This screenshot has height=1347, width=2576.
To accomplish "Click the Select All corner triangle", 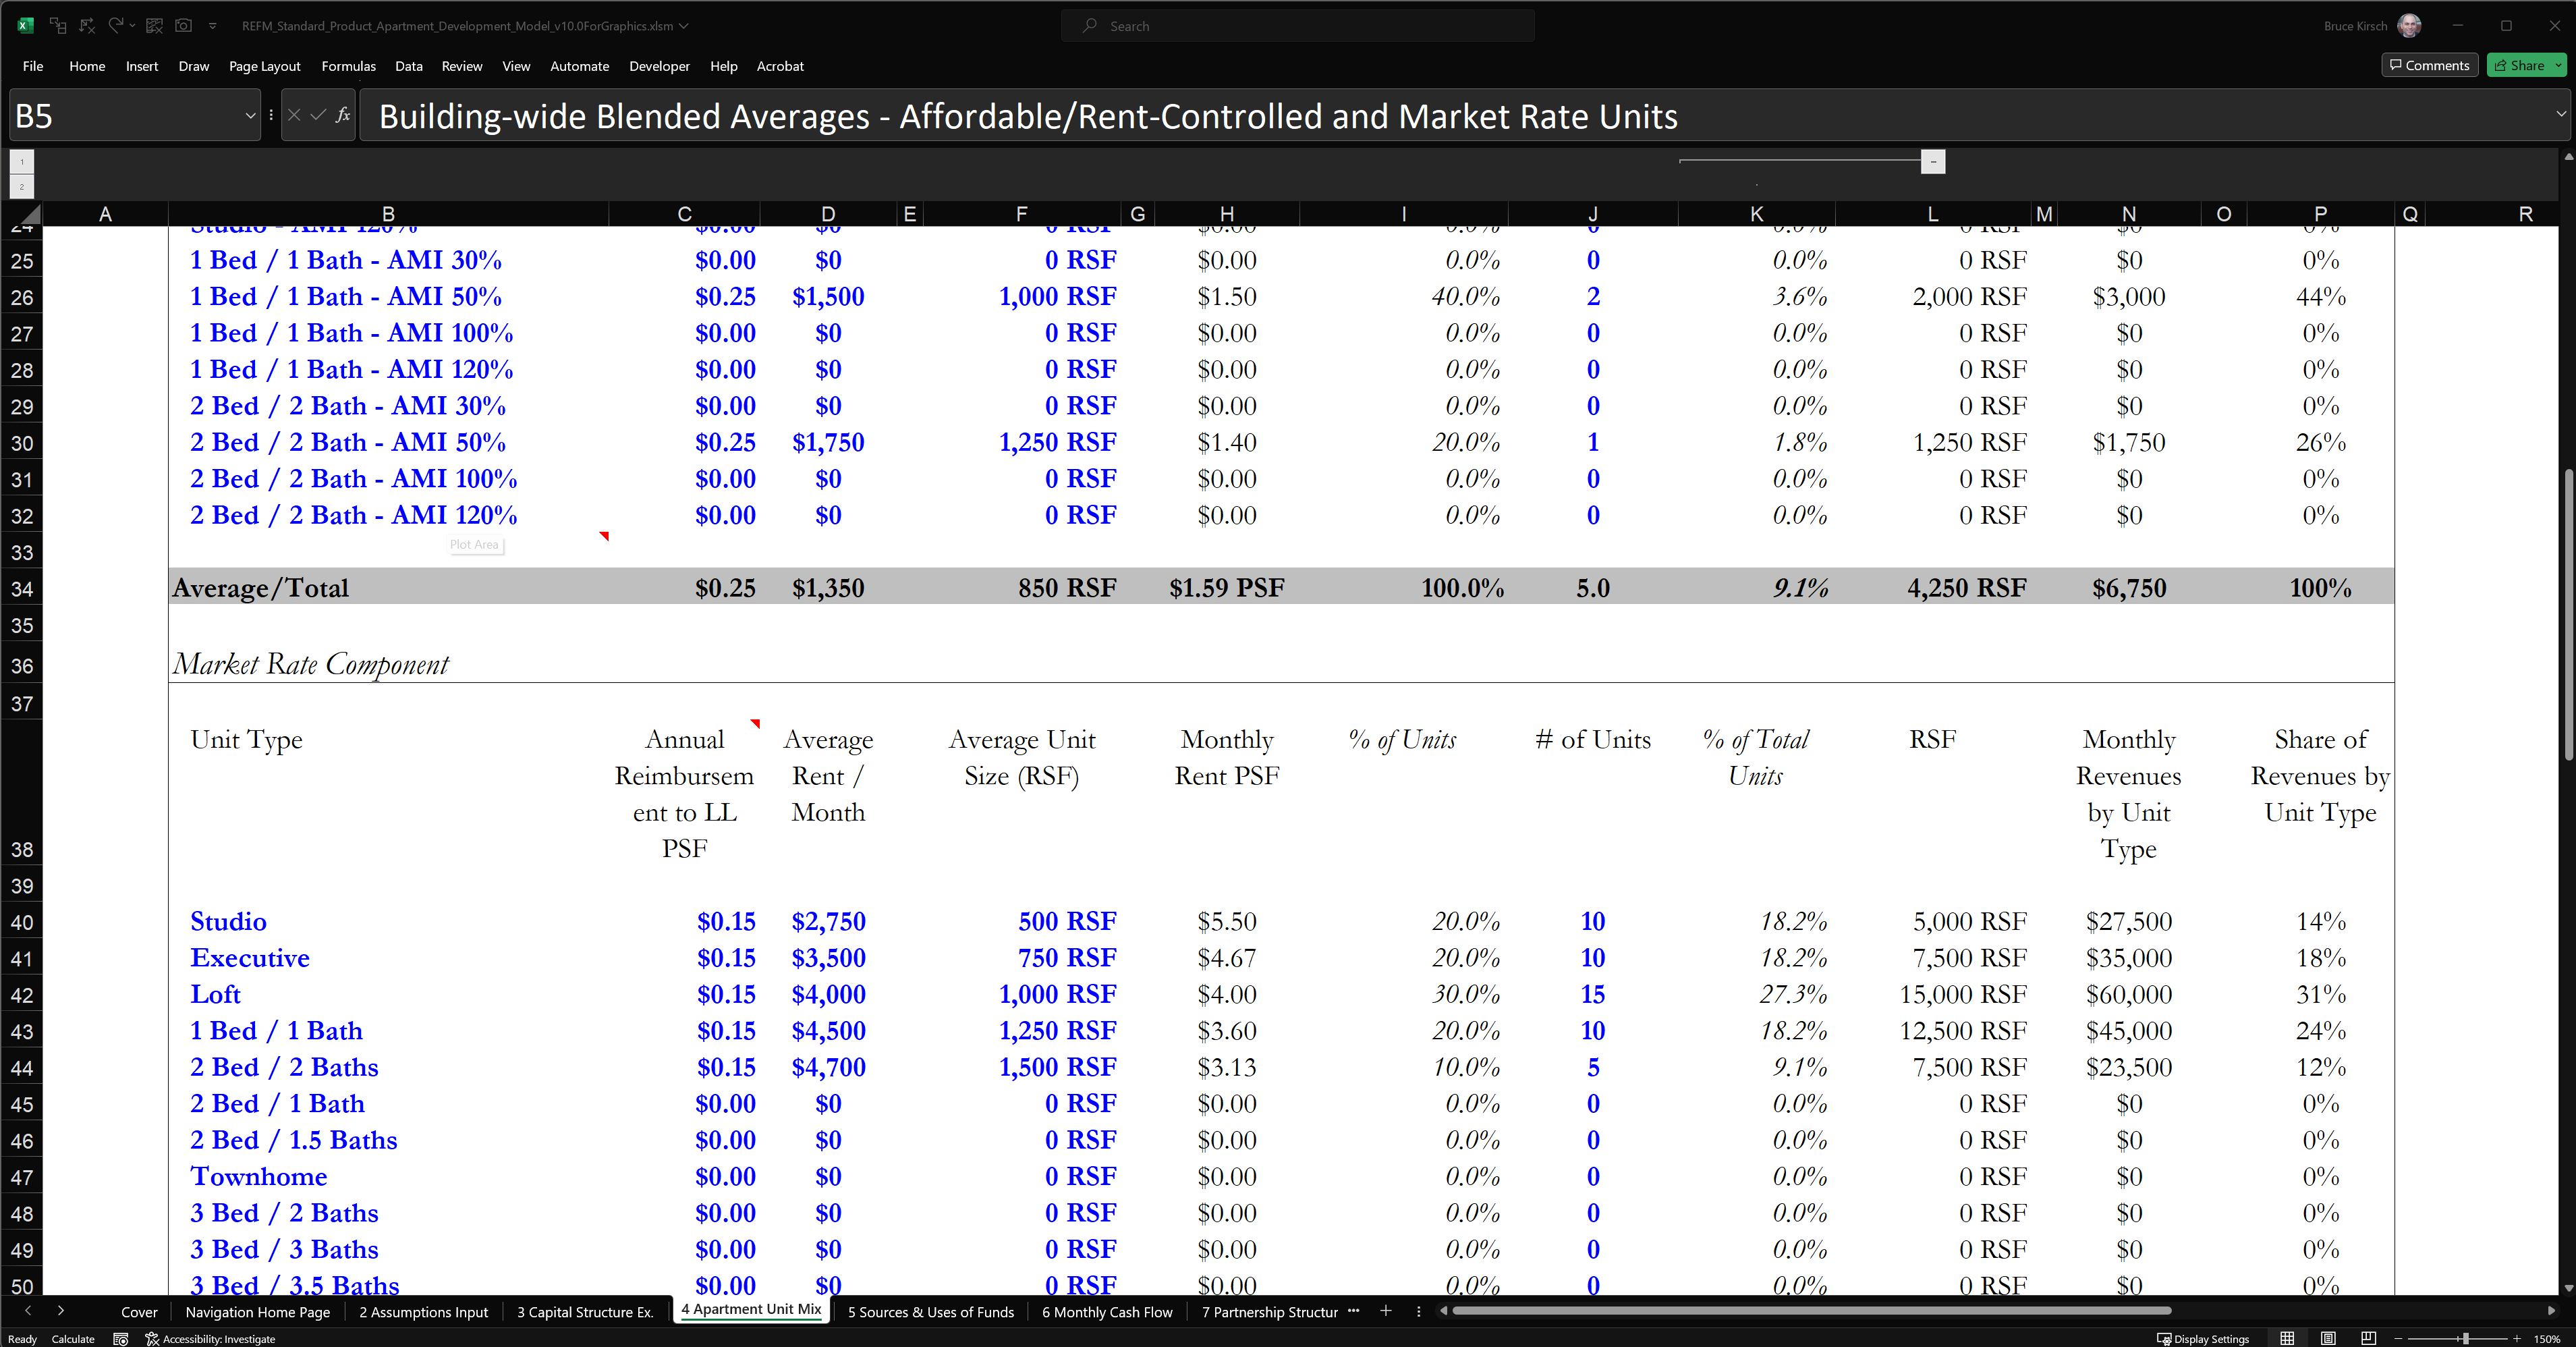I will 30,214.
